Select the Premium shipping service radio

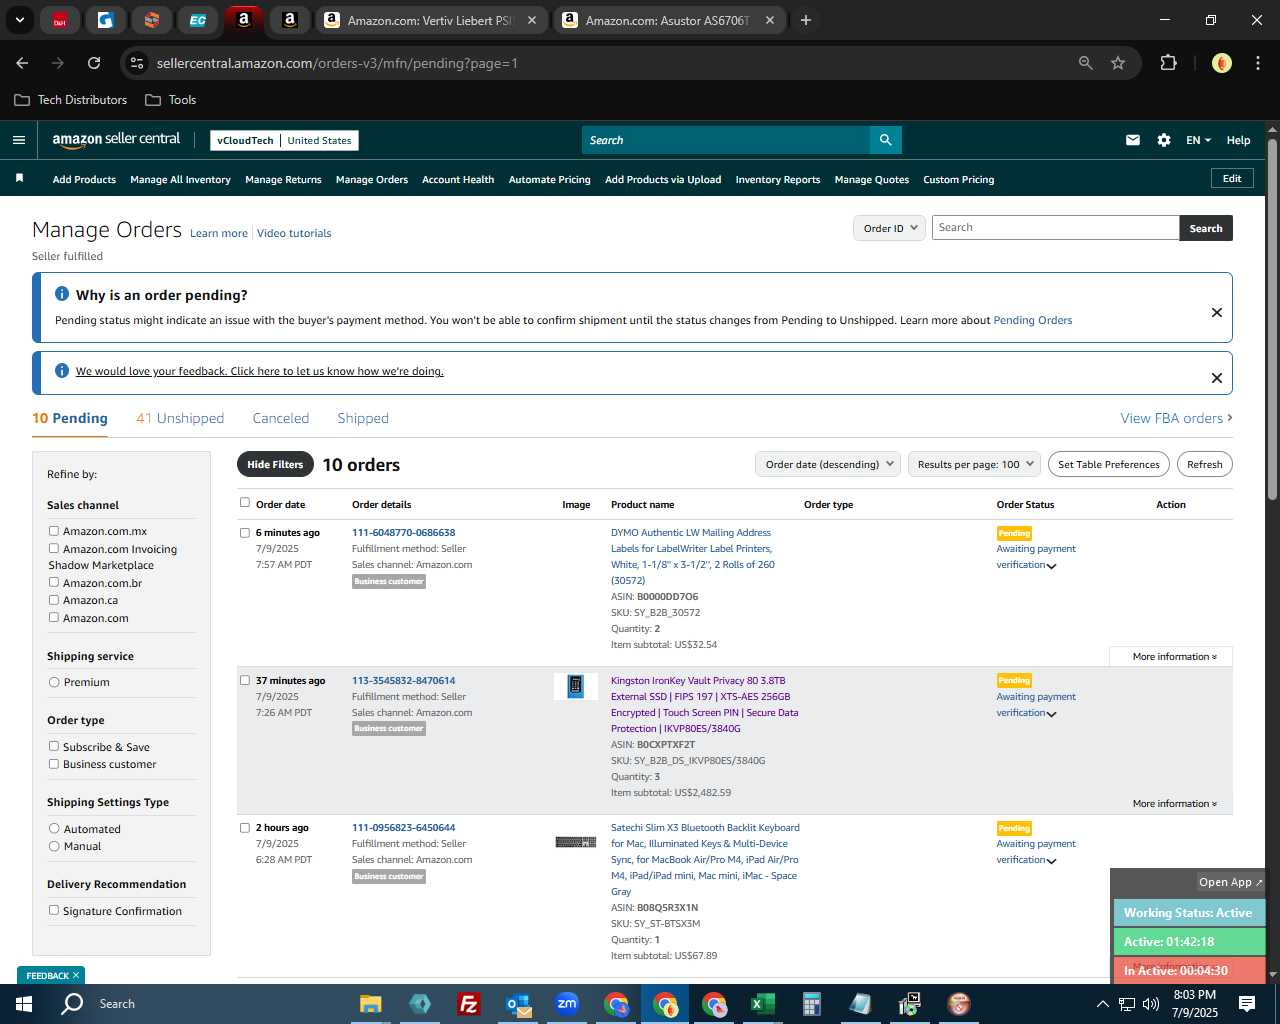click(54, 682)
